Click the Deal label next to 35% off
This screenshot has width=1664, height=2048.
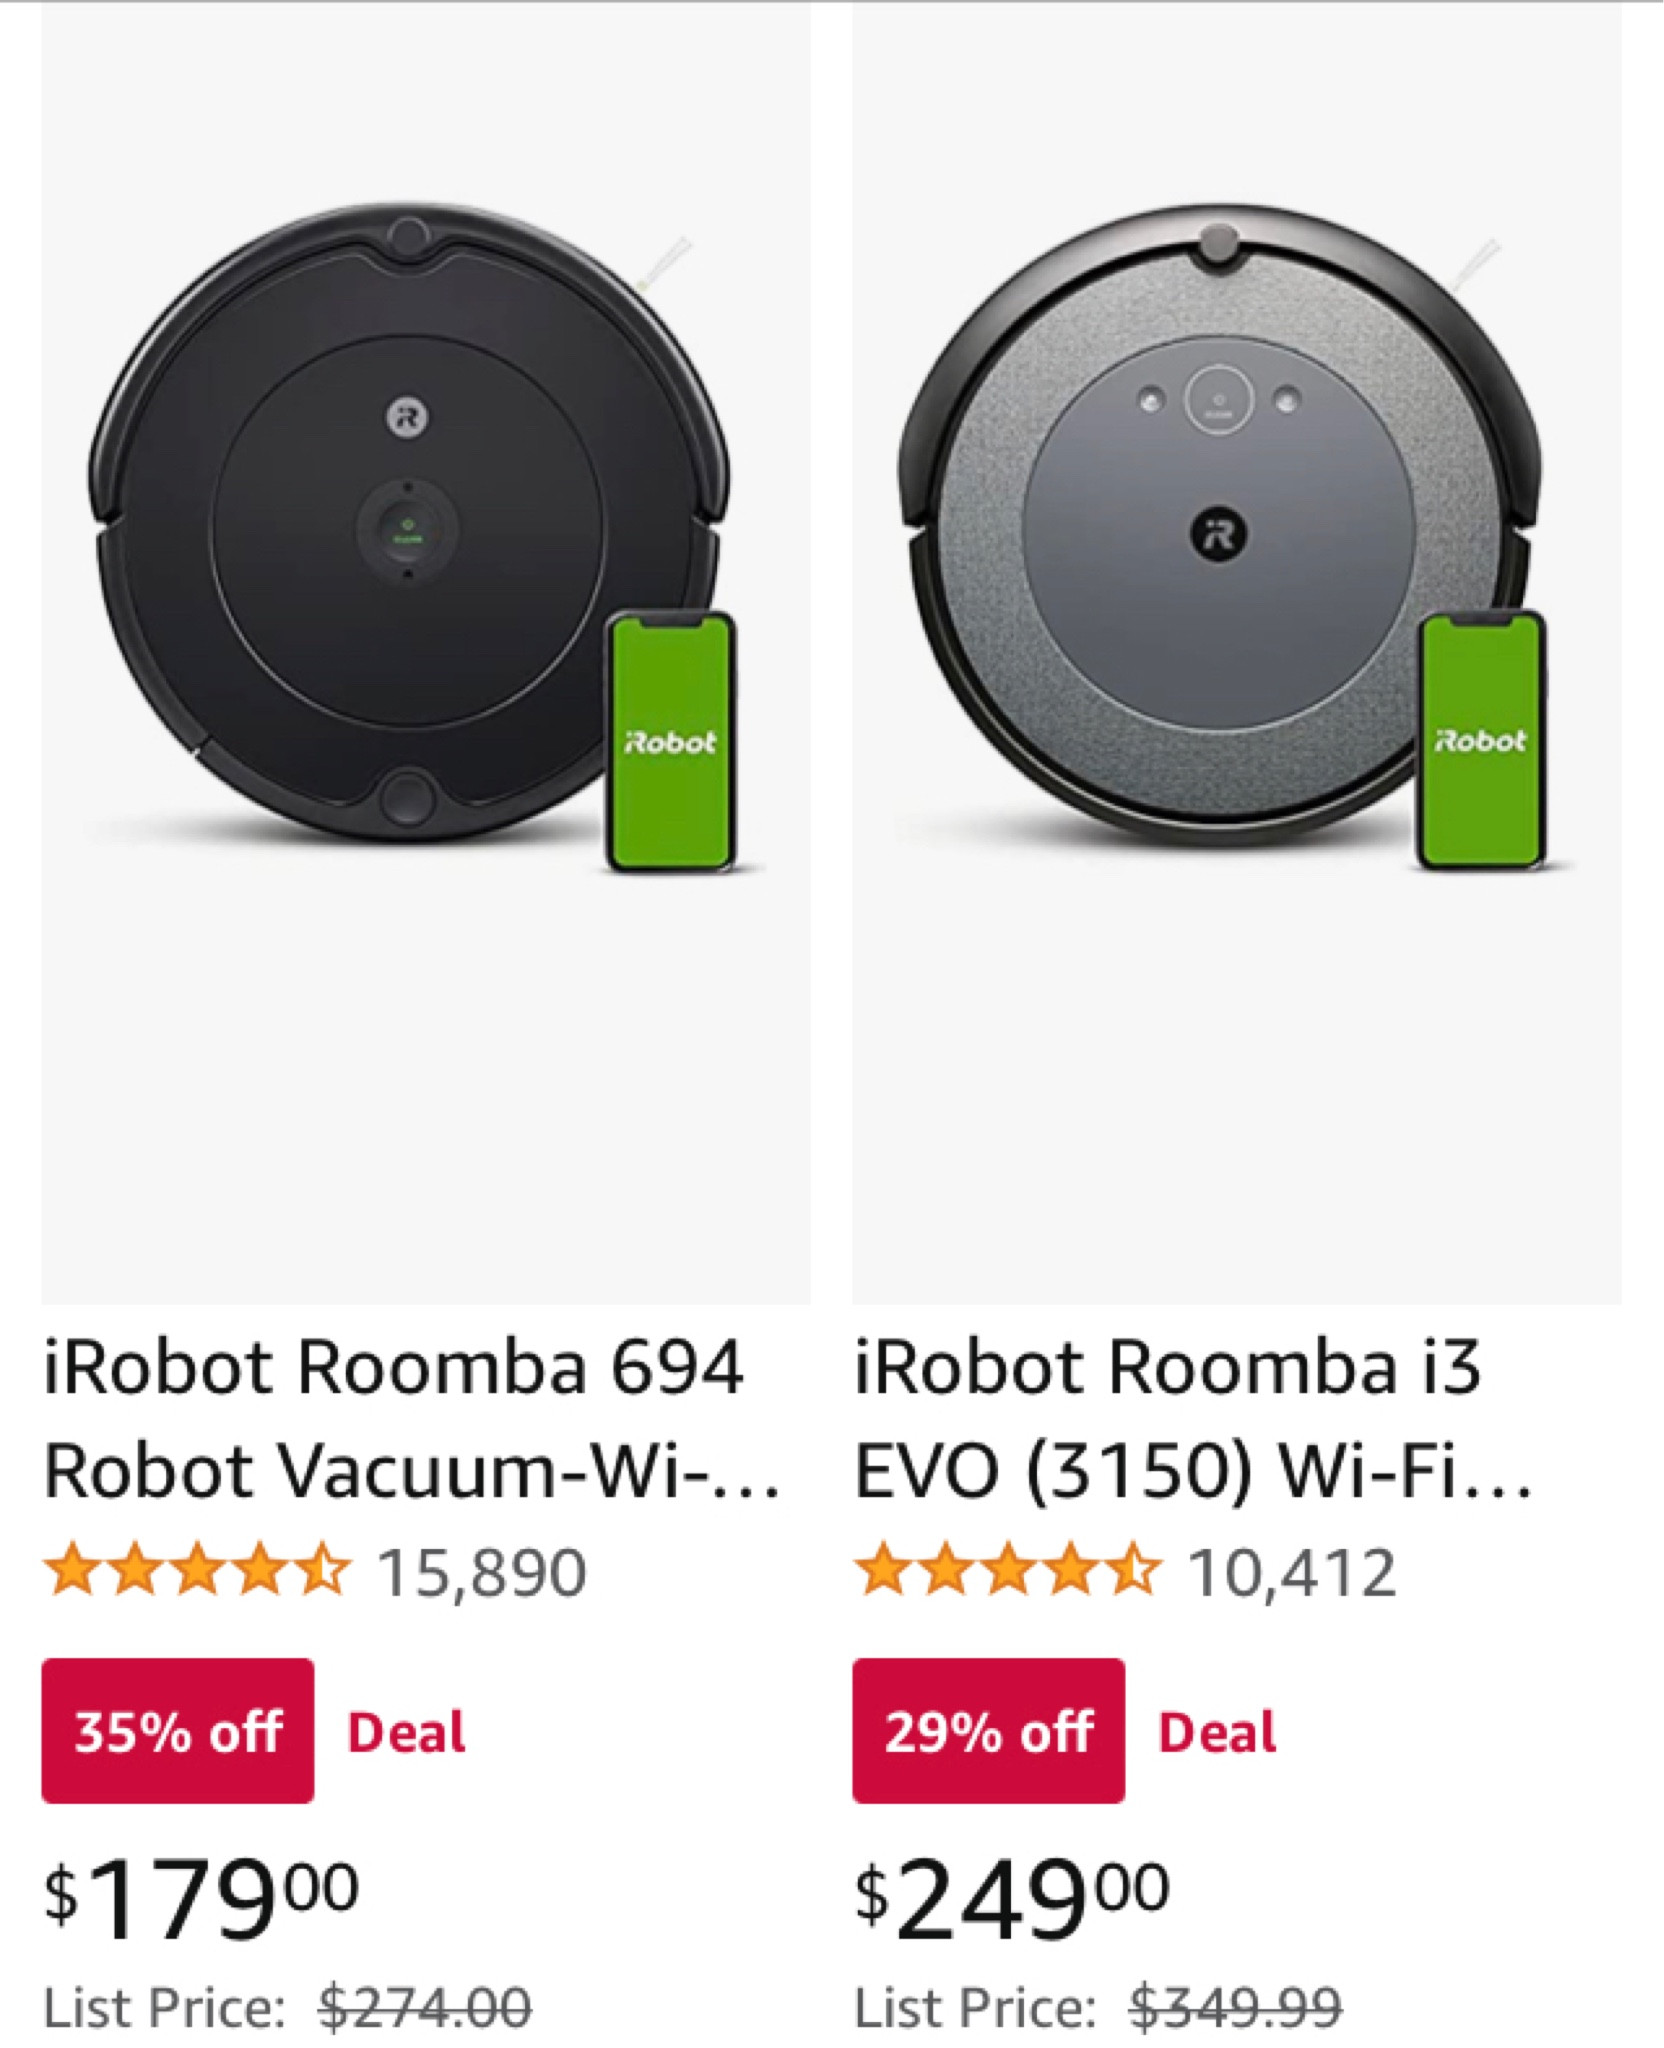point(406,1732)
